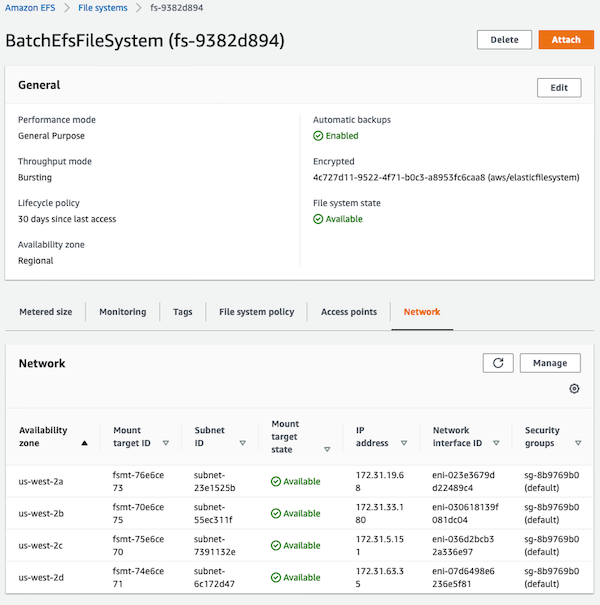
Task: Click the orange Attach button
Action: (566, 40)
